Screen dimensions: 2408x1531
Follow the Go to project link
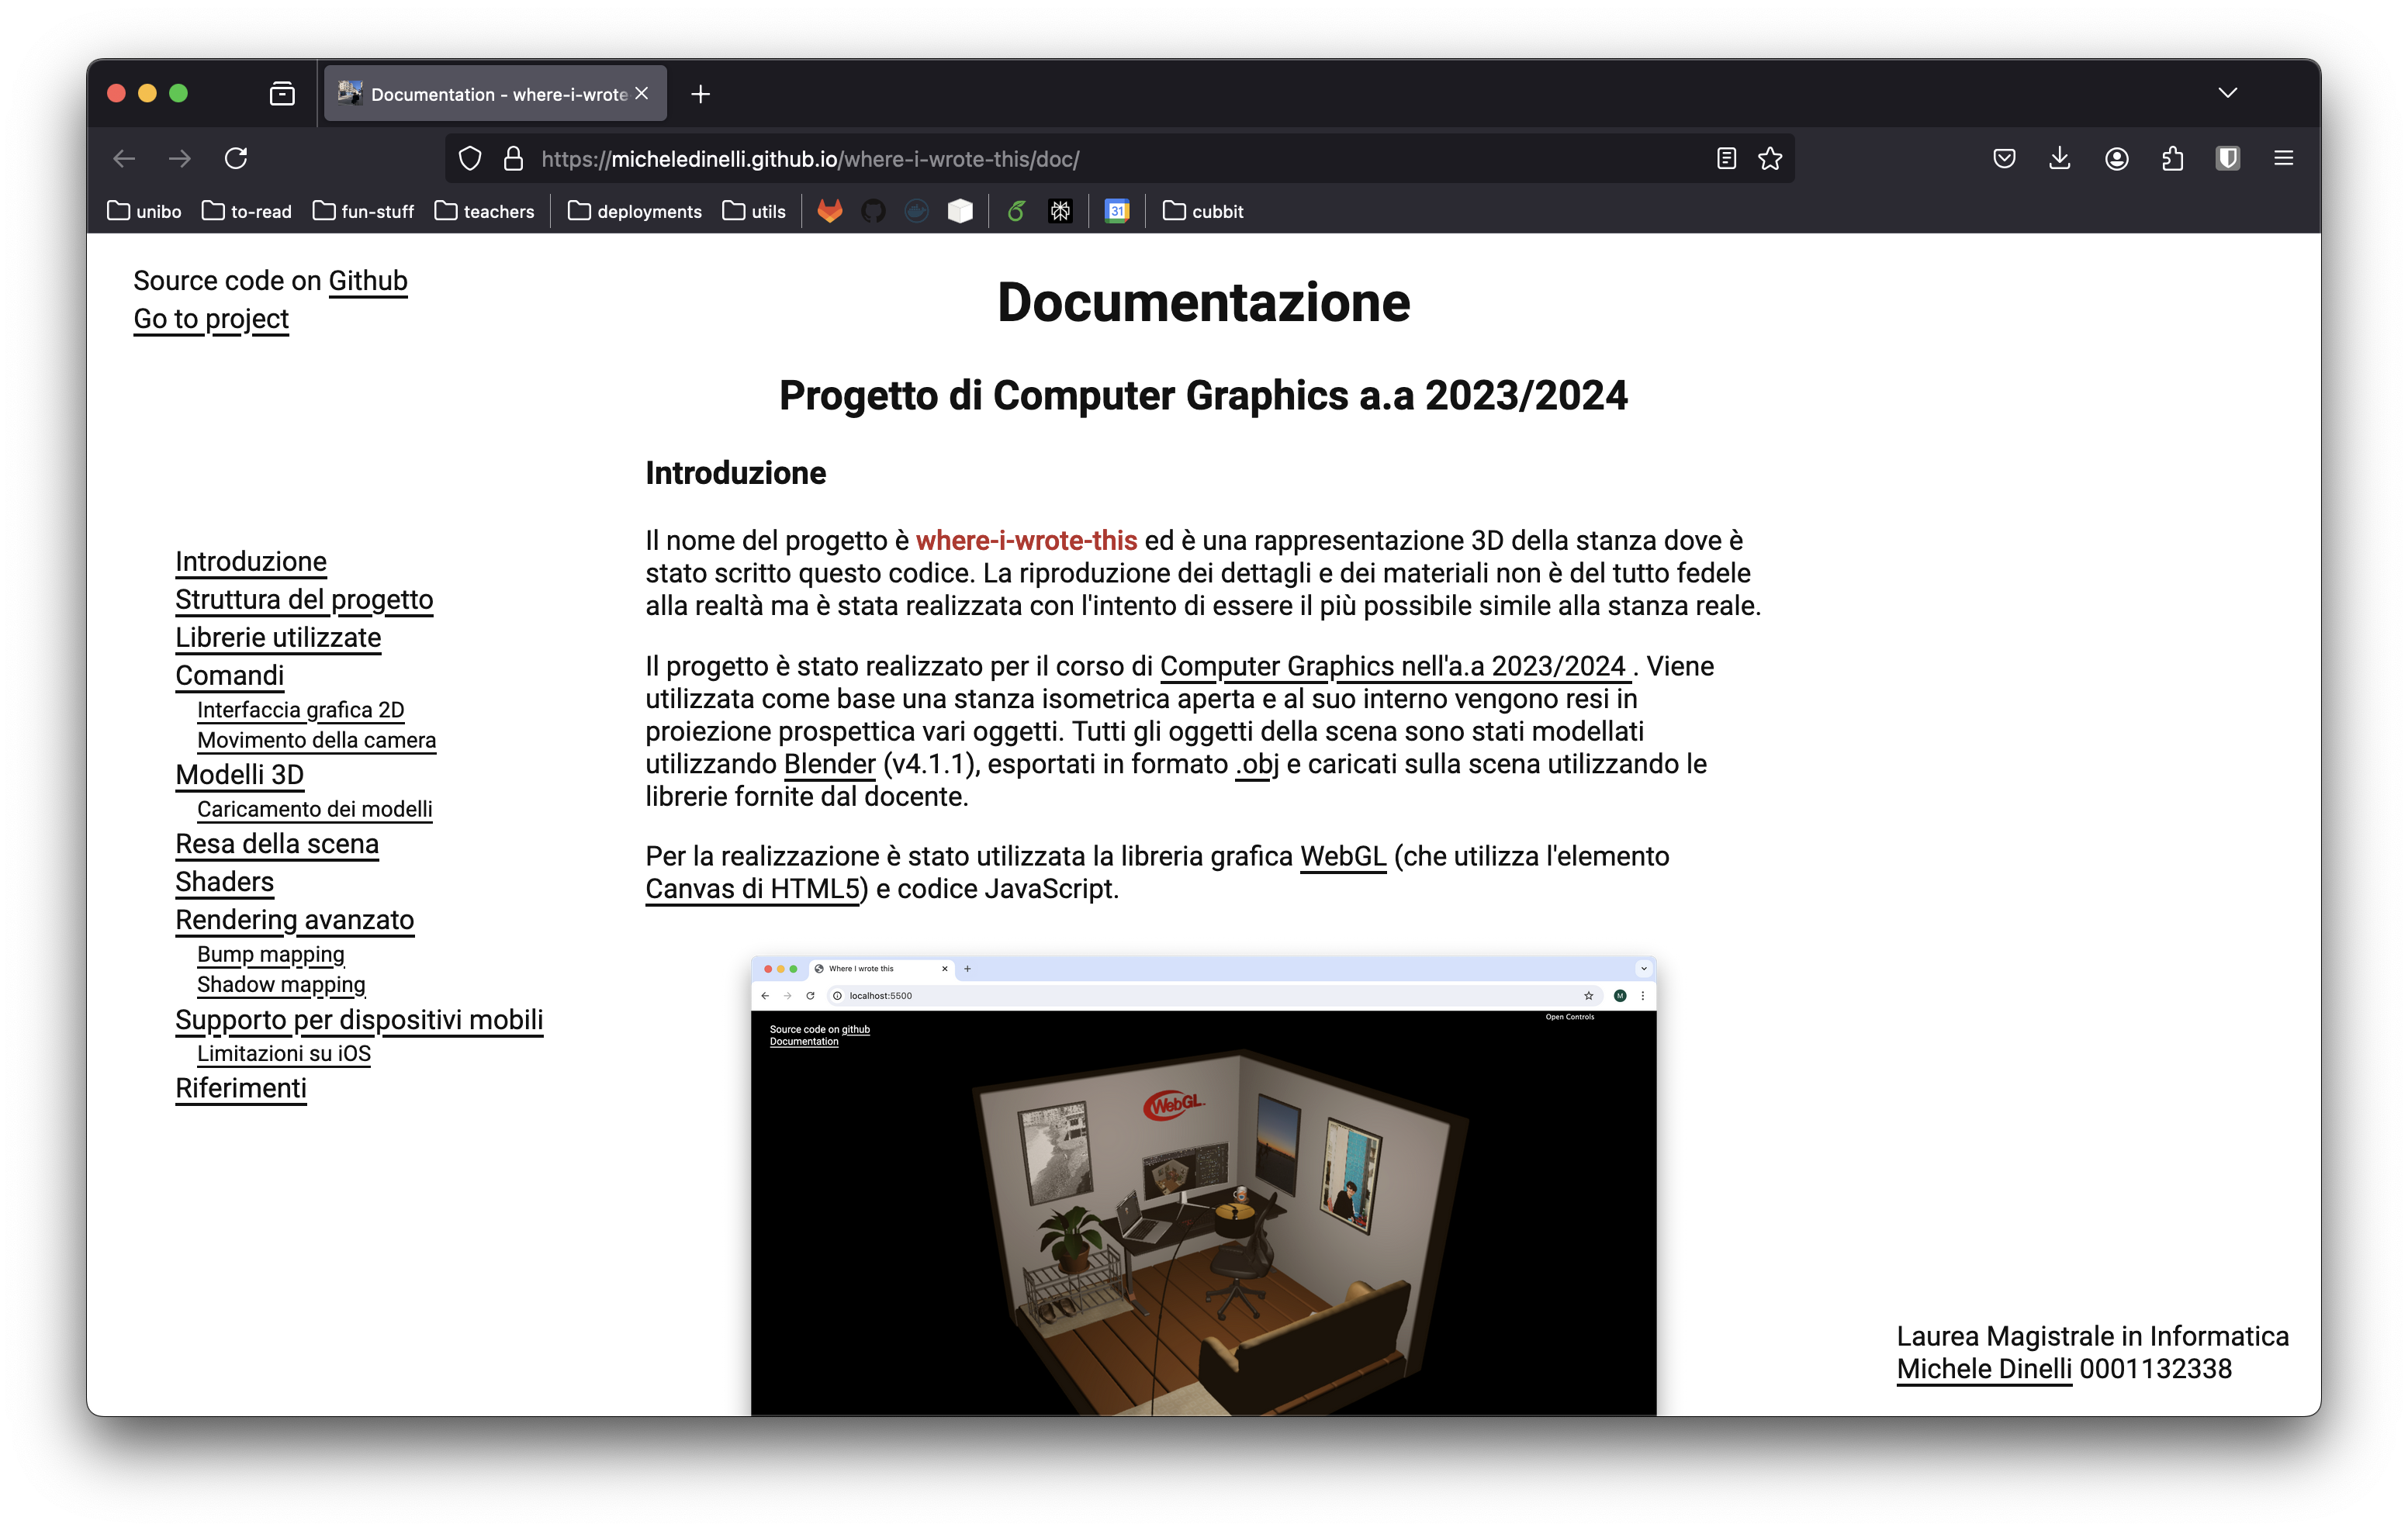tap(211, 319)
